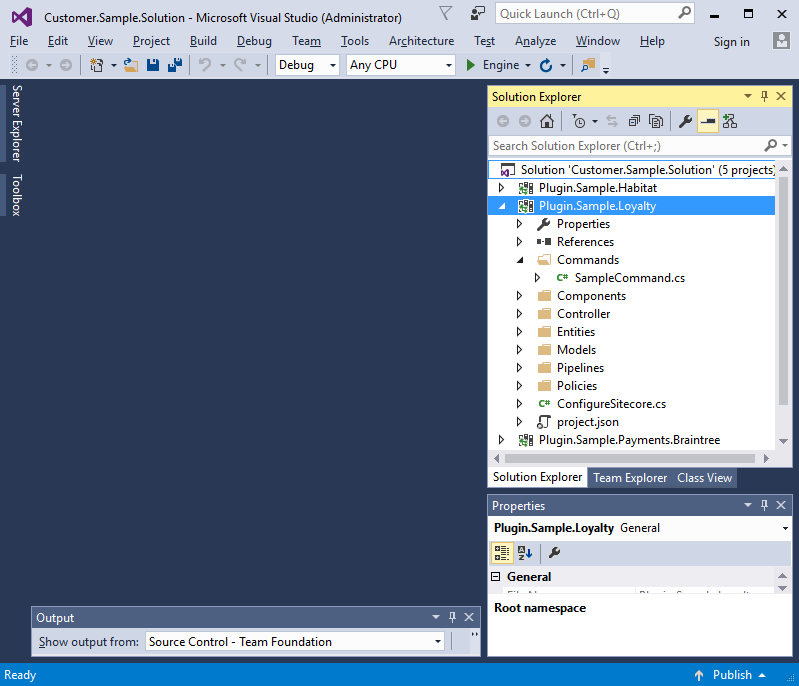Click the notifications filter flag icon
Viewport: 799px width, 686px height.
coord(445,13)
